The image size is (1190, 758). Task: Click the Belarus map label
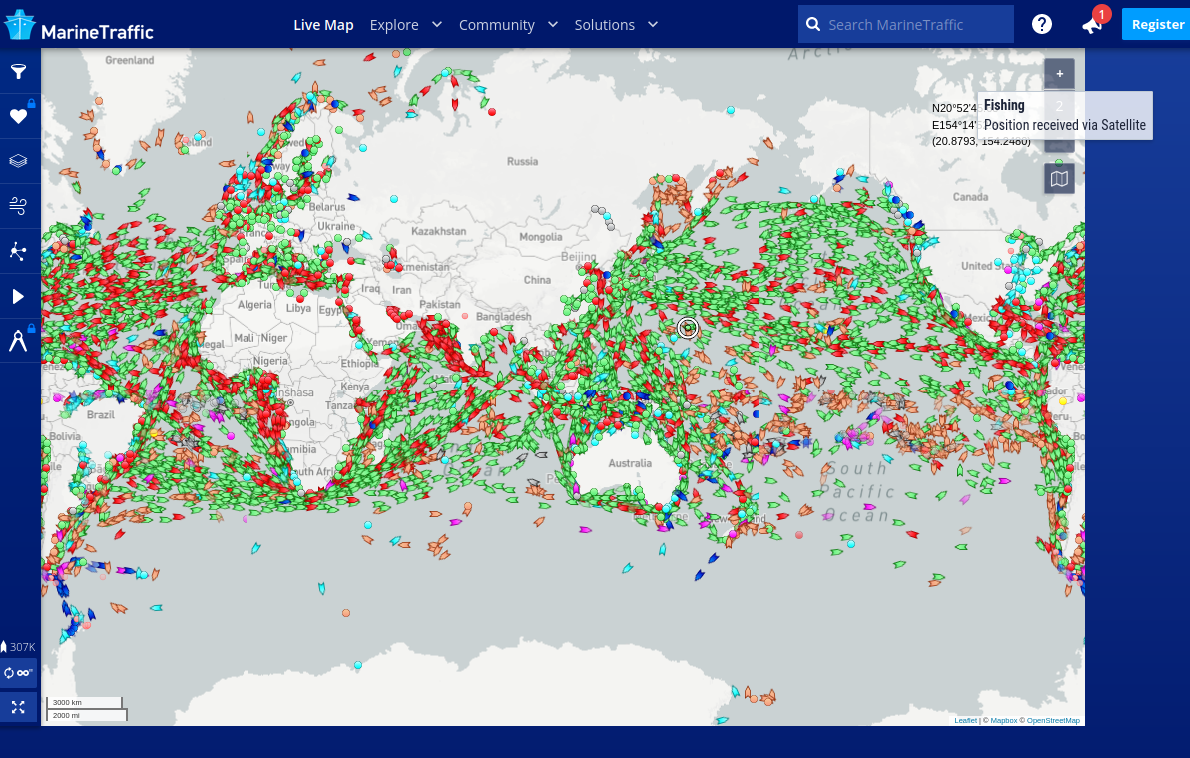click(x=326, y=206)
